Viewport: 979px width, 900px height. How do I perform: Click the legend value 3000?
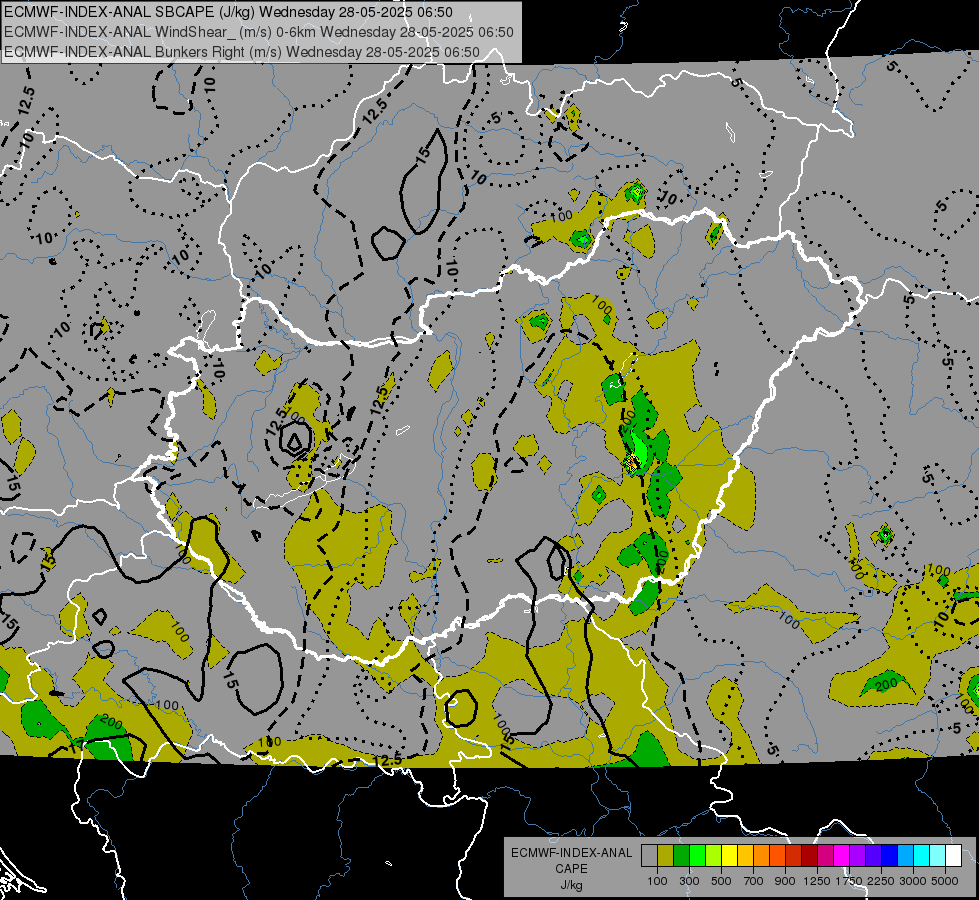point(913,881)
